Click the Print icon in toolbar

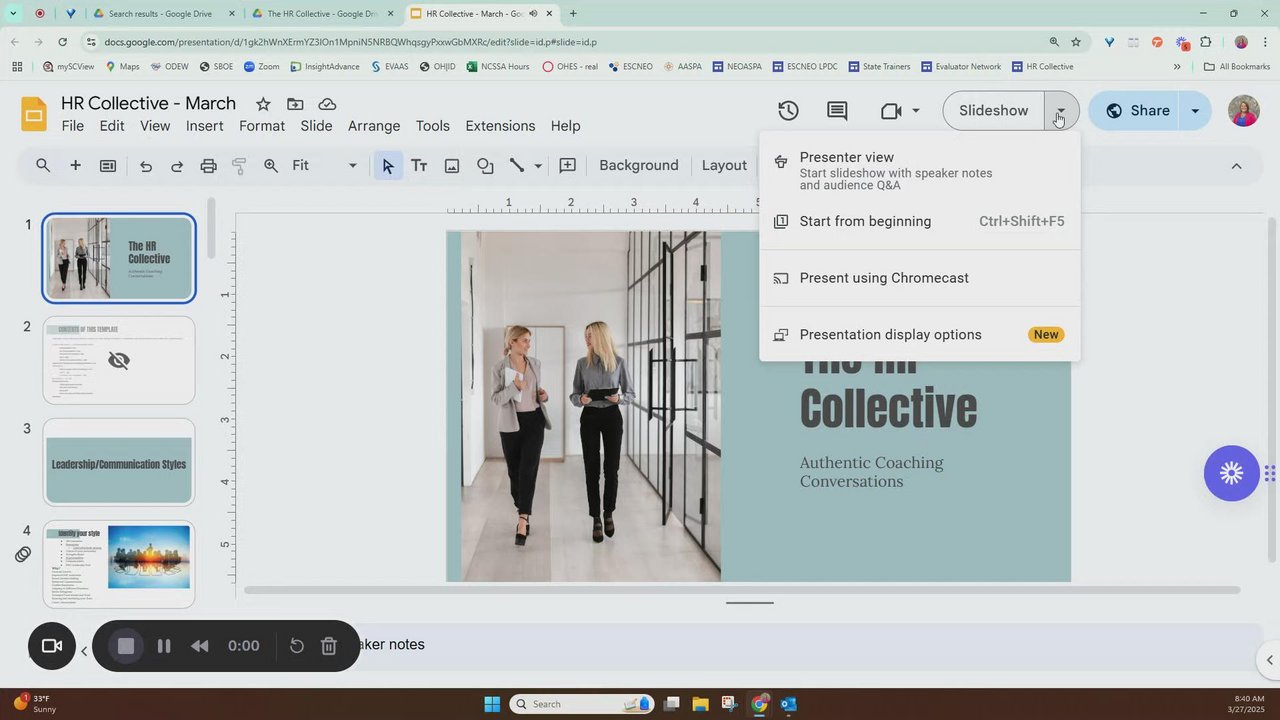(208, 166)
